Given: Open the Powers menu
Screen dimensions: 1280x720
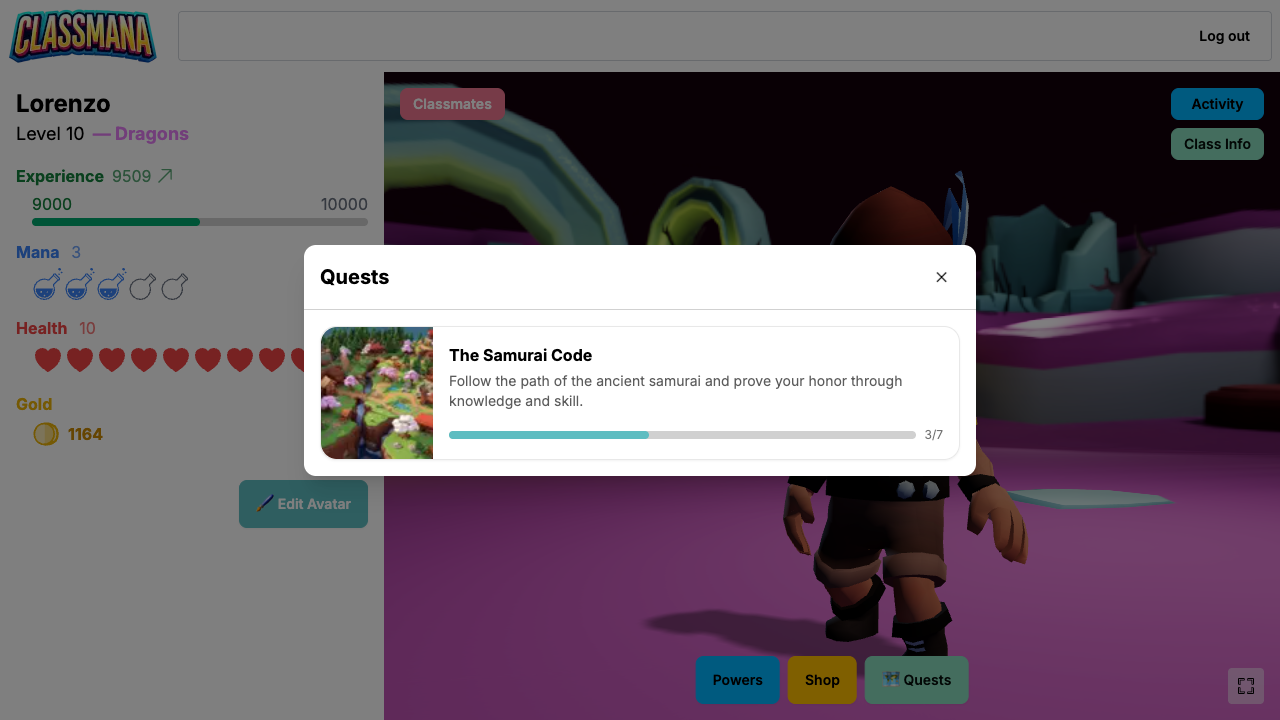Looking at the screenshot, I should coord(737,680).
